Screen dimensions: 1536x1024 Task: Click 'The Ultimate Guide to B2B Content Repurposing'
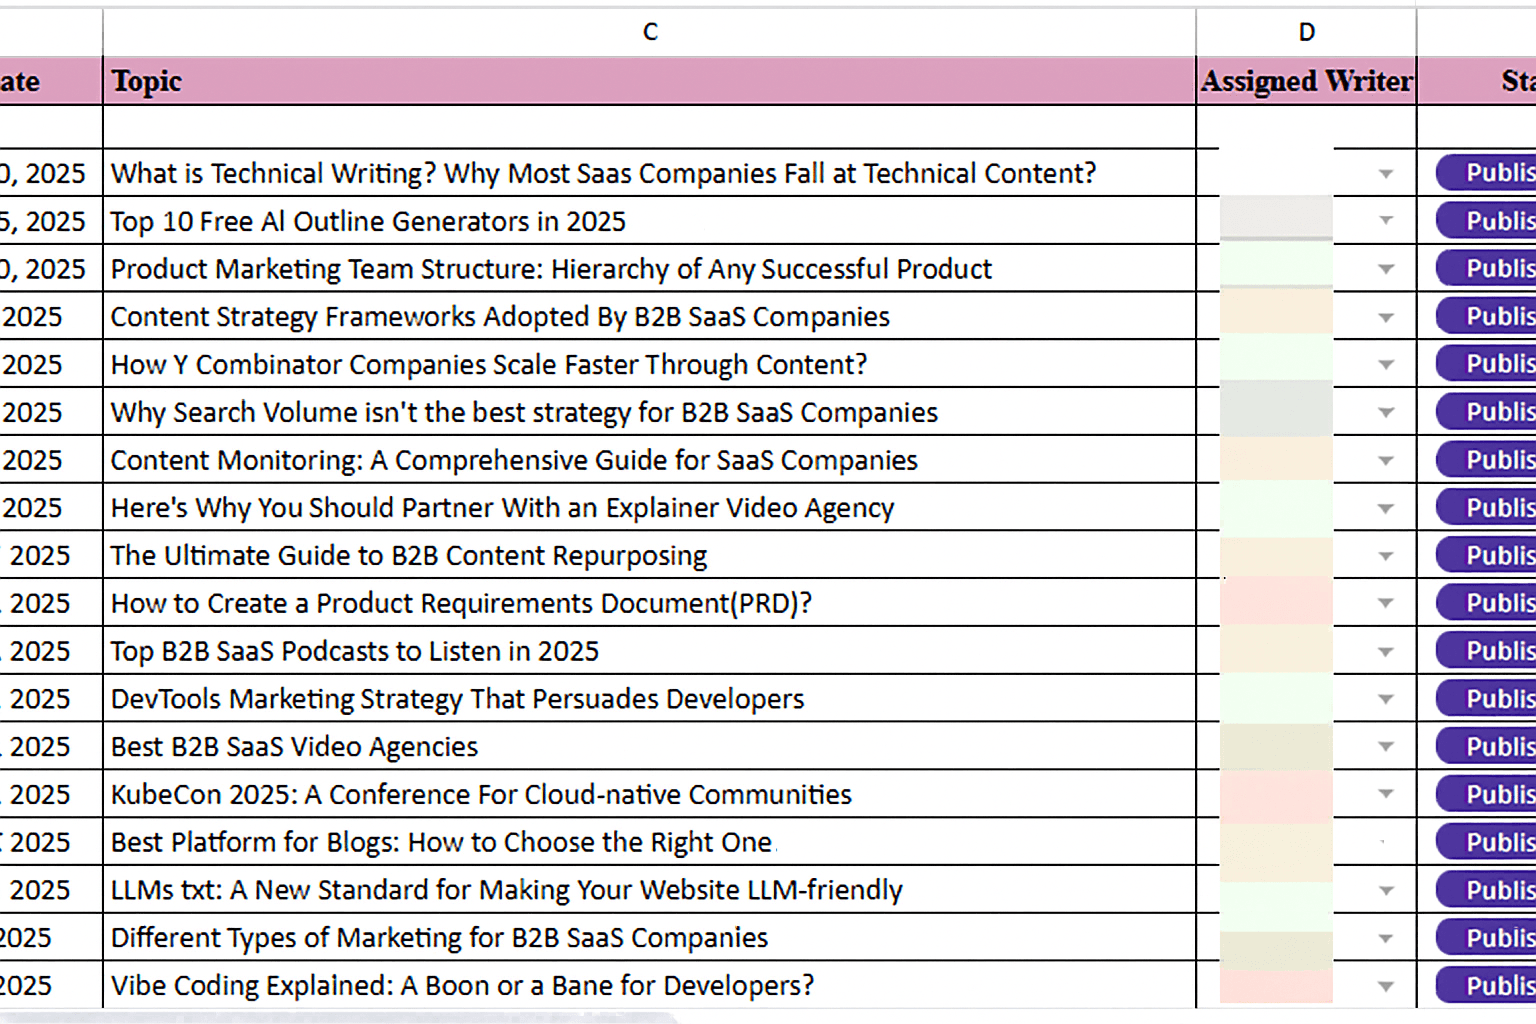[x=650, y=555]
